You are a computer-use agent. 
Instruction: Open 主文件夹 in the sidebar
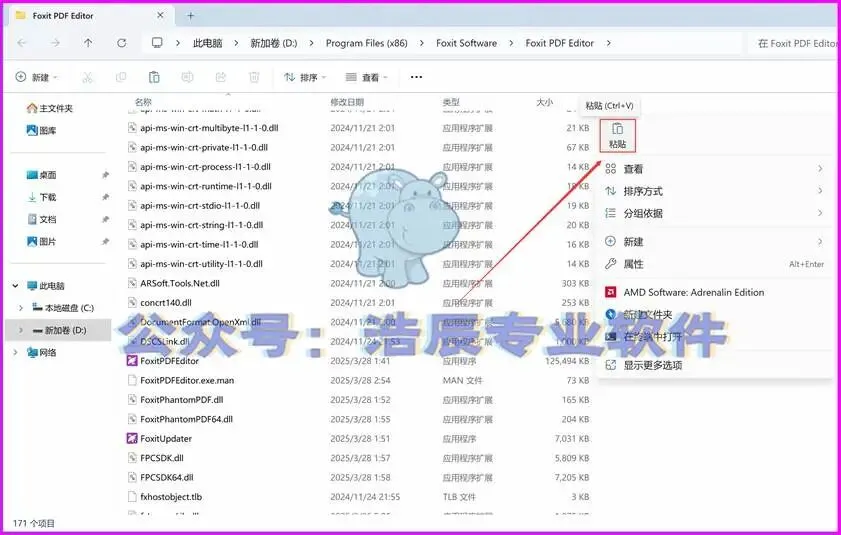click(x=49, y=108)
